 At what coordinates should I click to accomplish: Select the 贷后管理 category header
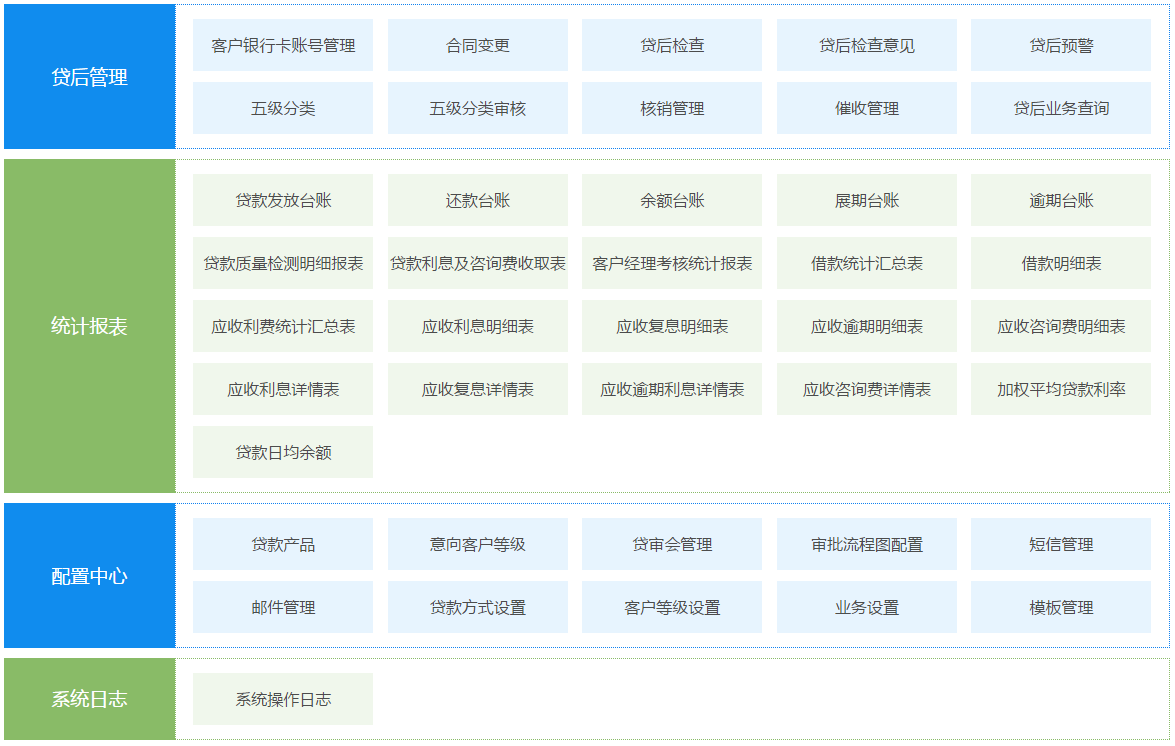point(90,77)
